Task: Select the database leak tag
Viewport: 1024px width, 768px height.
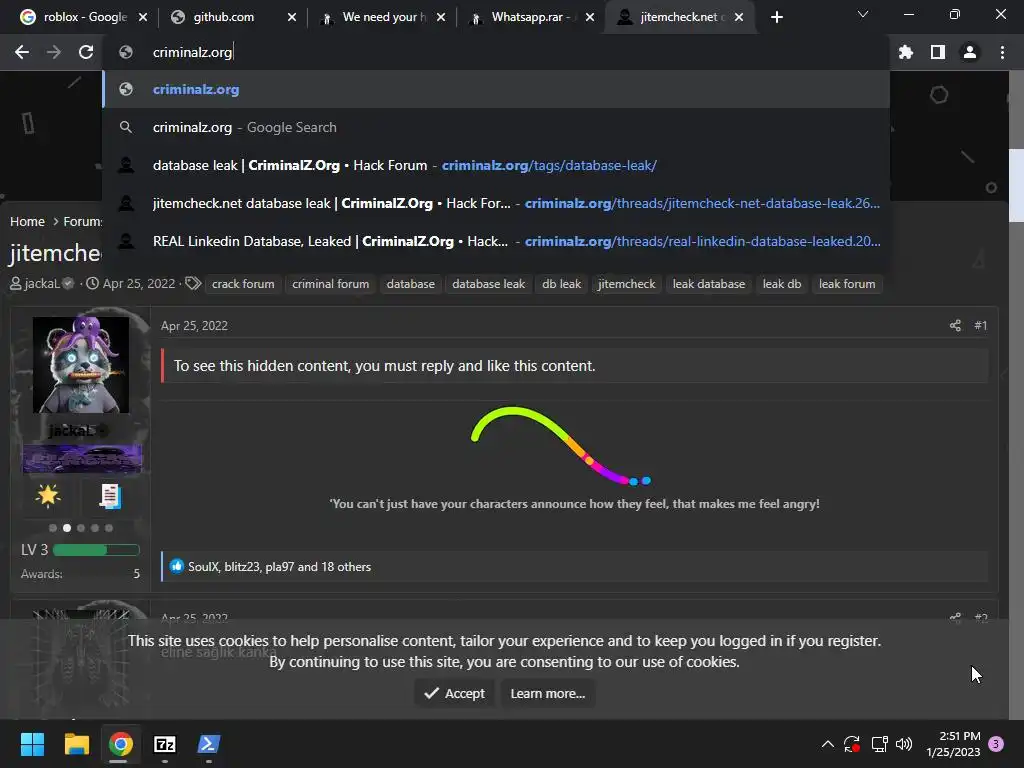Action: point(488,284)
